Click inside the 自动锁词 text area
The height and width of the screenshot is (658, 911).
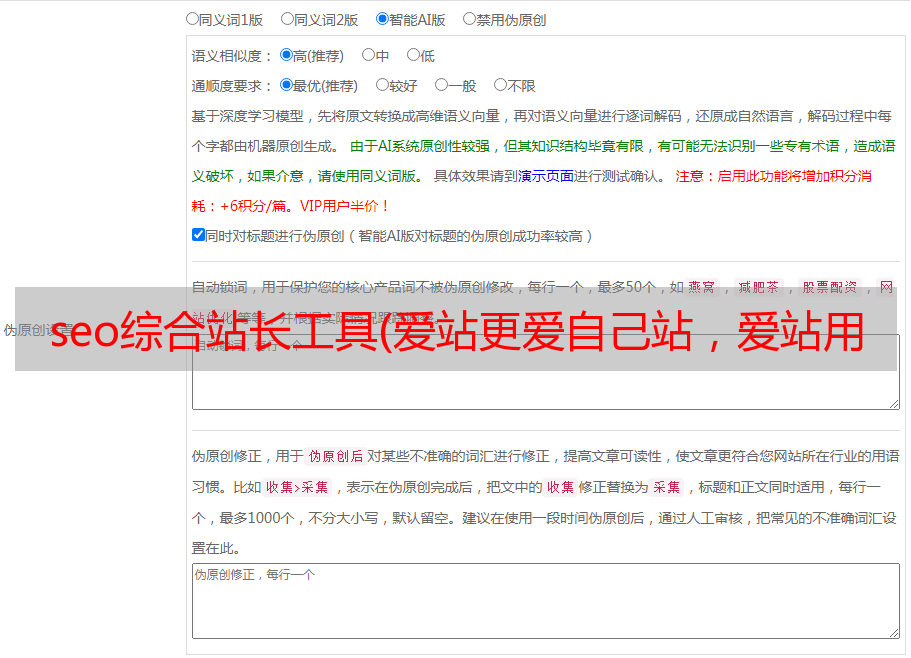tap(546, 389)
